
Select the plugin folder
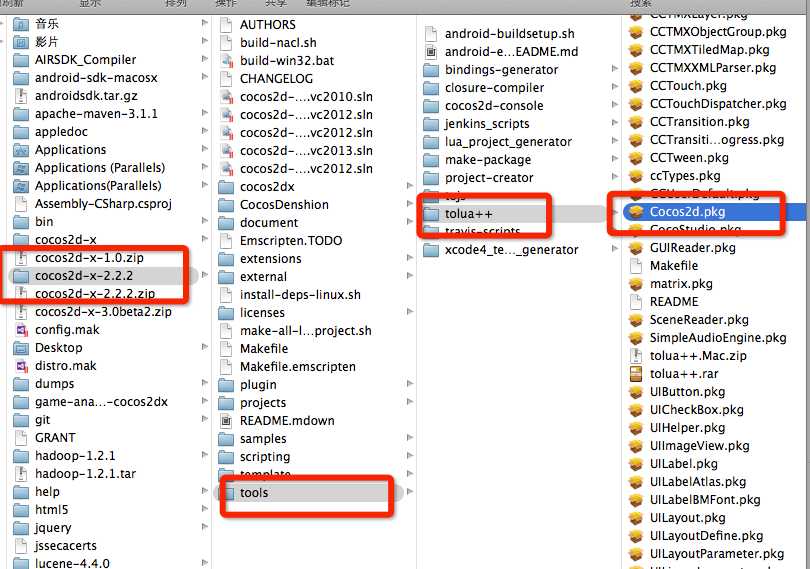tap(258, 385)
